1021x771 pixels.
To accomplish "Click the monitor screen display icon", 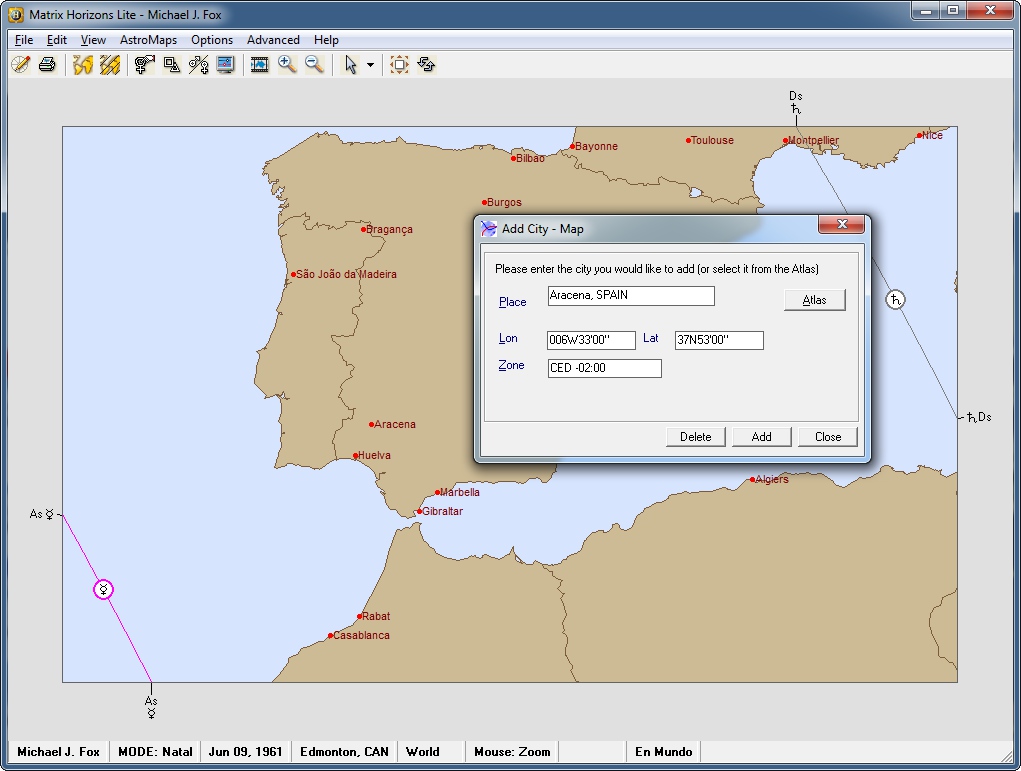I will 225,64.
